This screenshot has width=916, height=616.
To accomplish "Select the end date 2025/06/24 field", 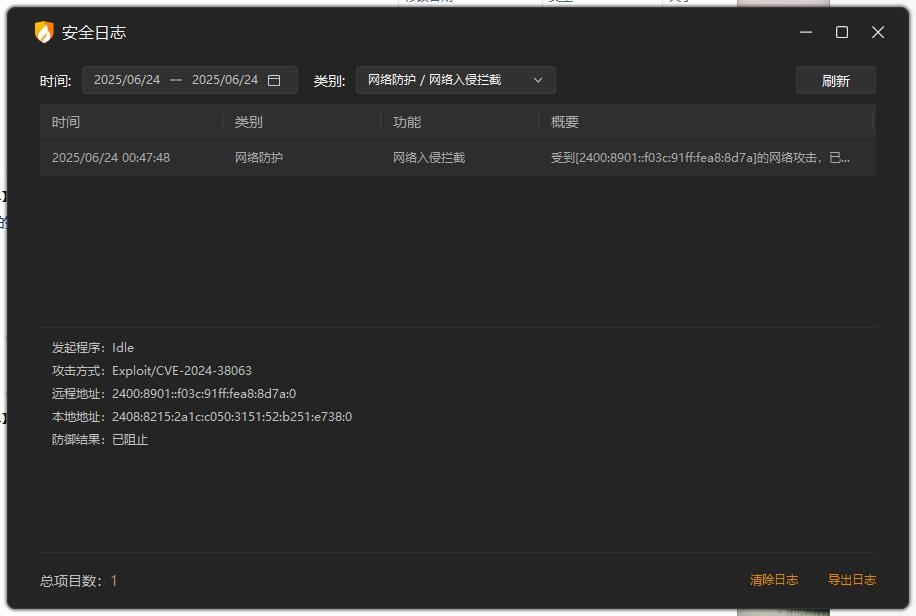I will (225, 80).
